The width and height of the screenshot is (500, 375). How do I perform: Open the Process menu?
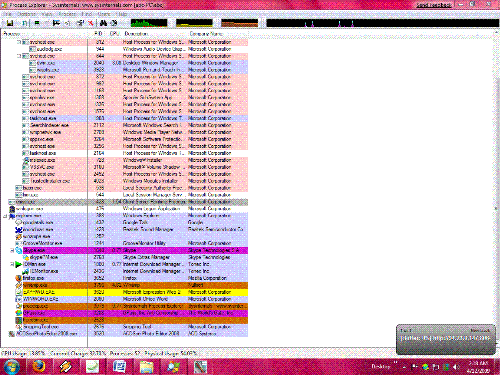[x=67, y=14]
